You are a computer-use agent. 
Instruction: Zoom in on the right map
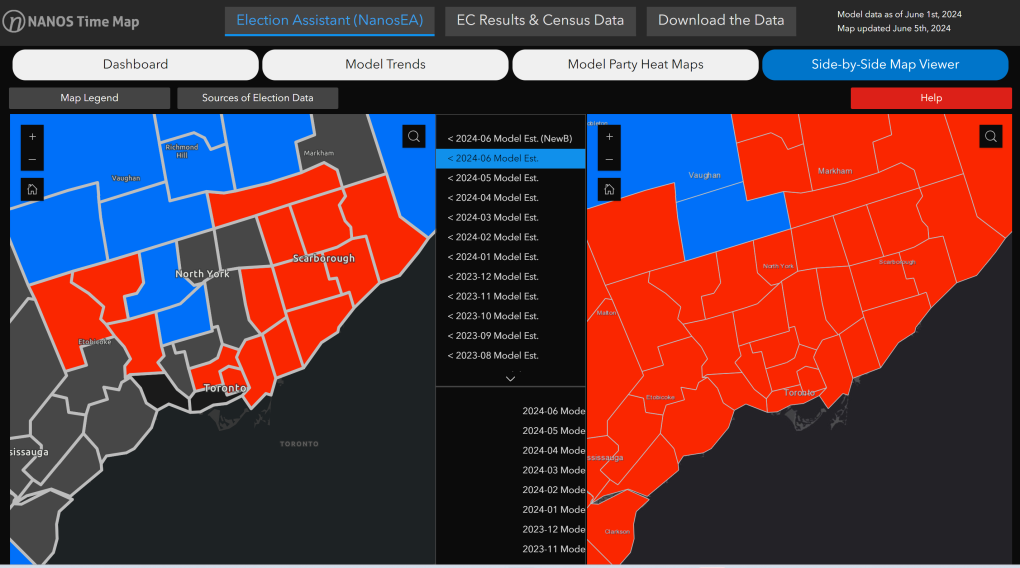[610, 137]
